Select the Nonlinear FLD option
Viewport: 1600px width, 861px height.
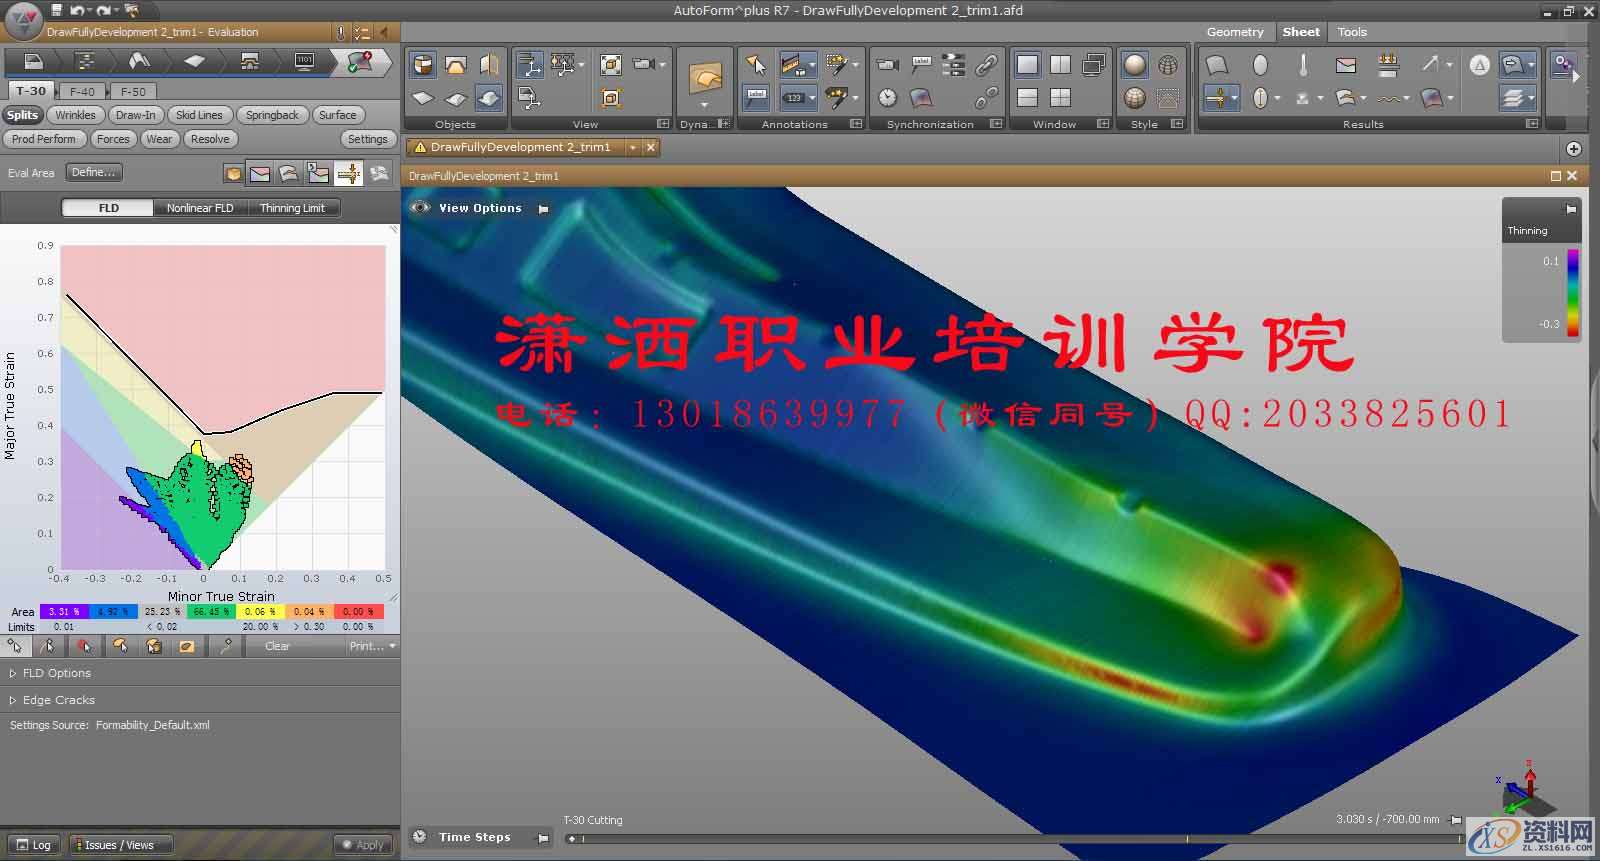(200, 208)
